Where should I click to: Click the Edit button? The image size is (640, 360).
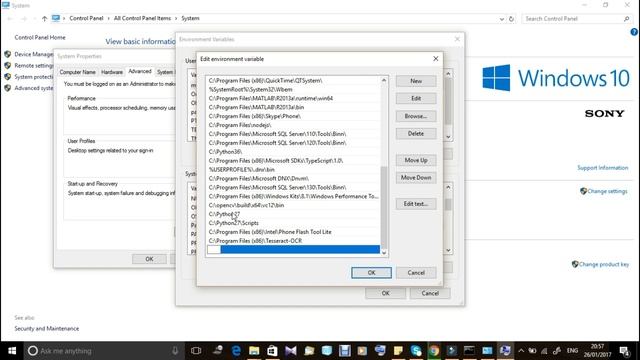click(416, 98)
